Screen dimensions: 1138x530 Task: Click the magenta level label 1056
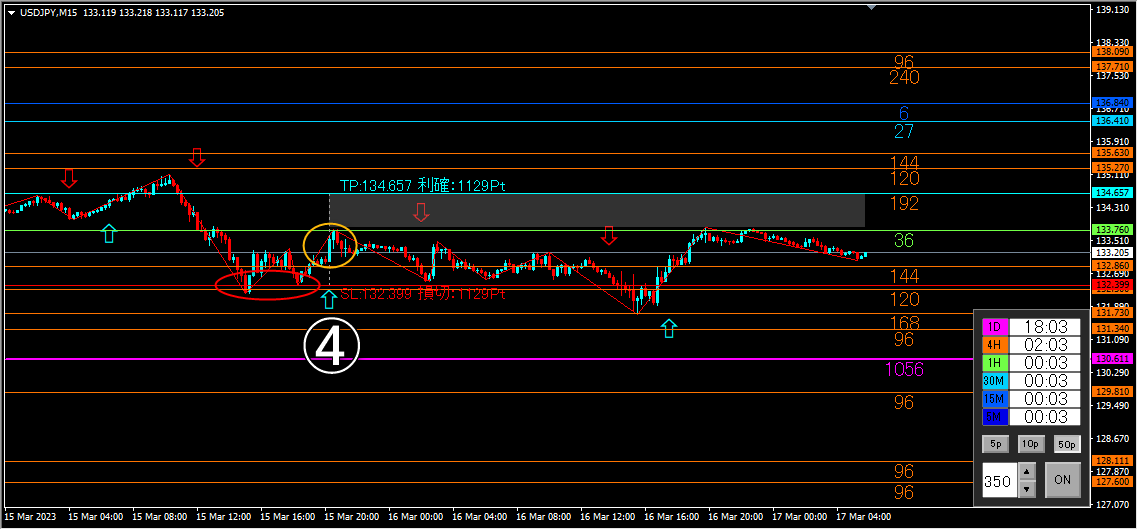(904, 370)
